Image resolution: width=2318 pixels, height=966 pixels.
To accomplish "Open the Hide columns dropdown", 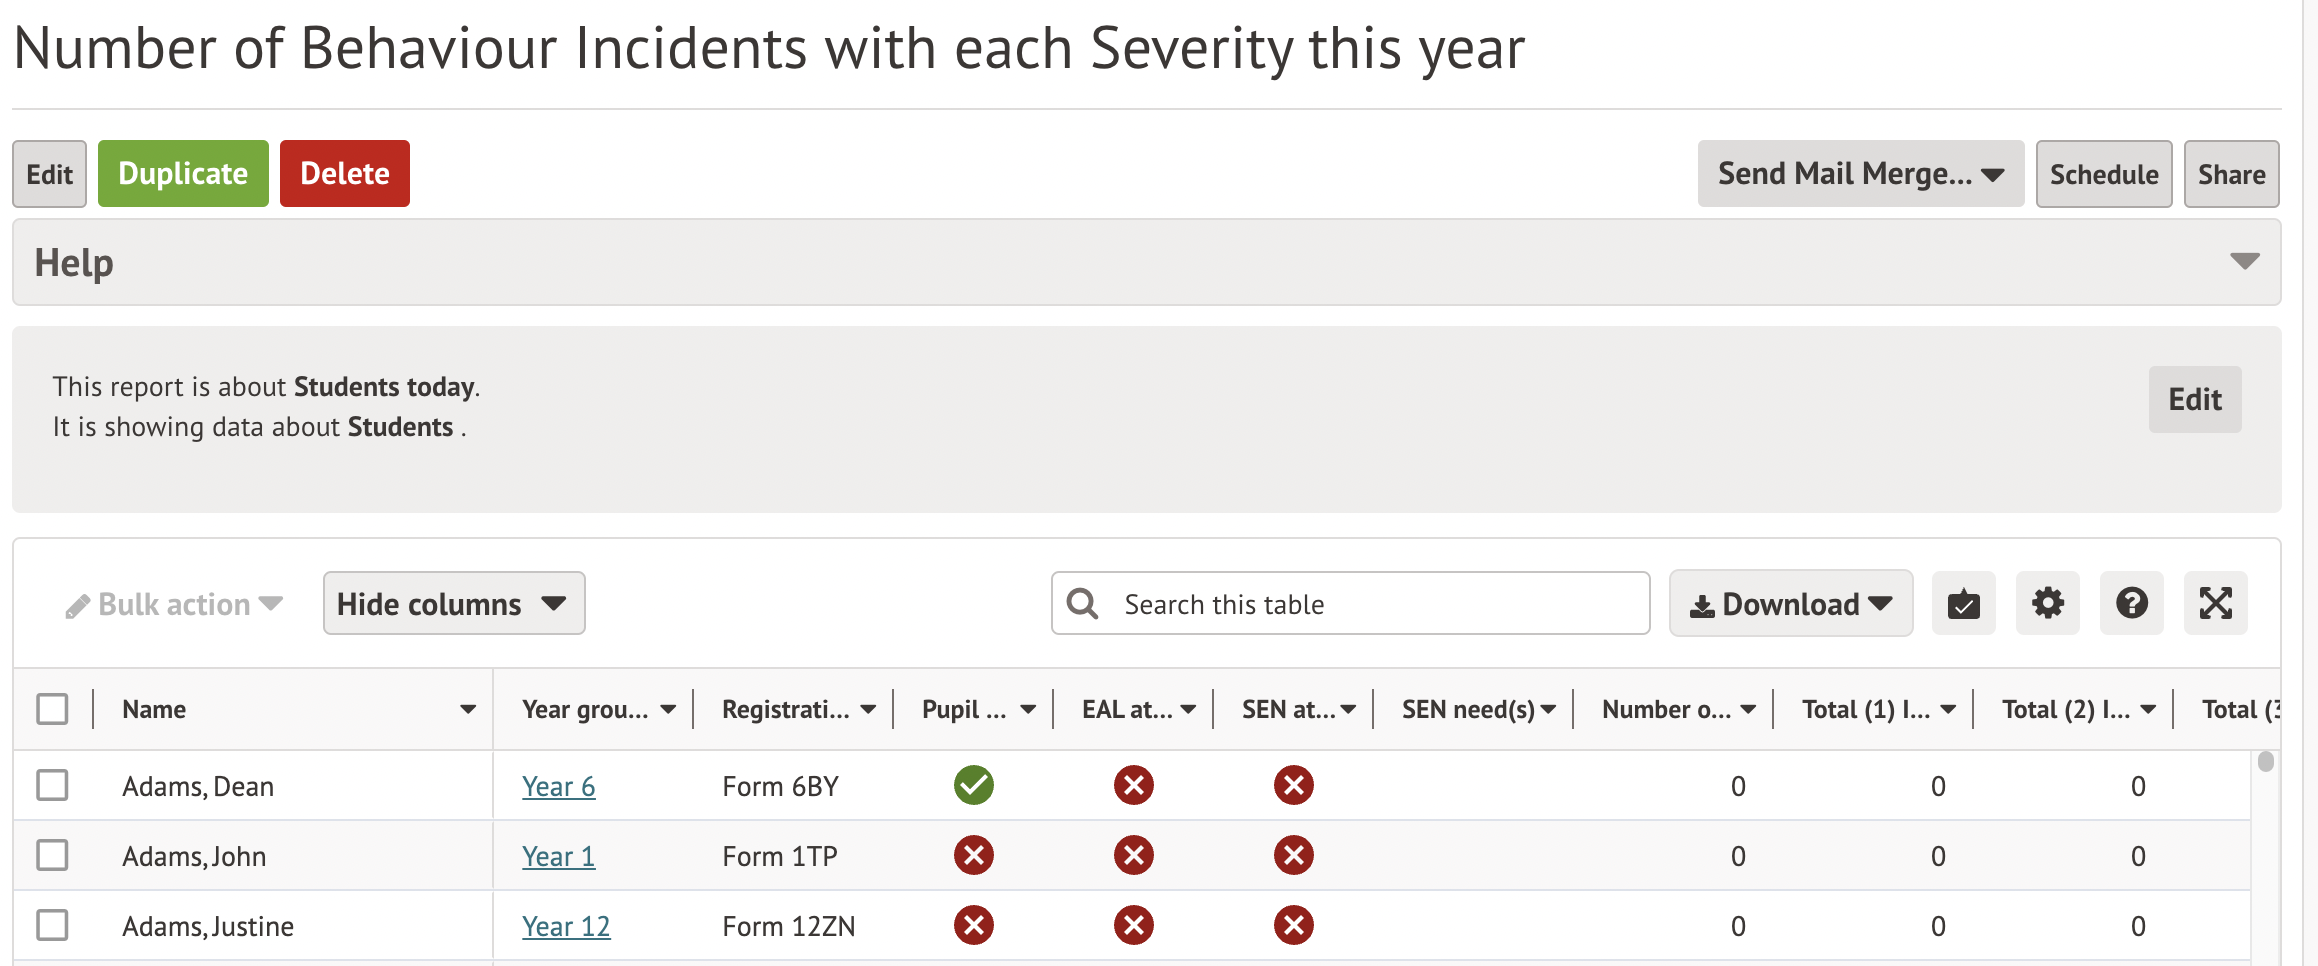I will (x=453, y=603).
